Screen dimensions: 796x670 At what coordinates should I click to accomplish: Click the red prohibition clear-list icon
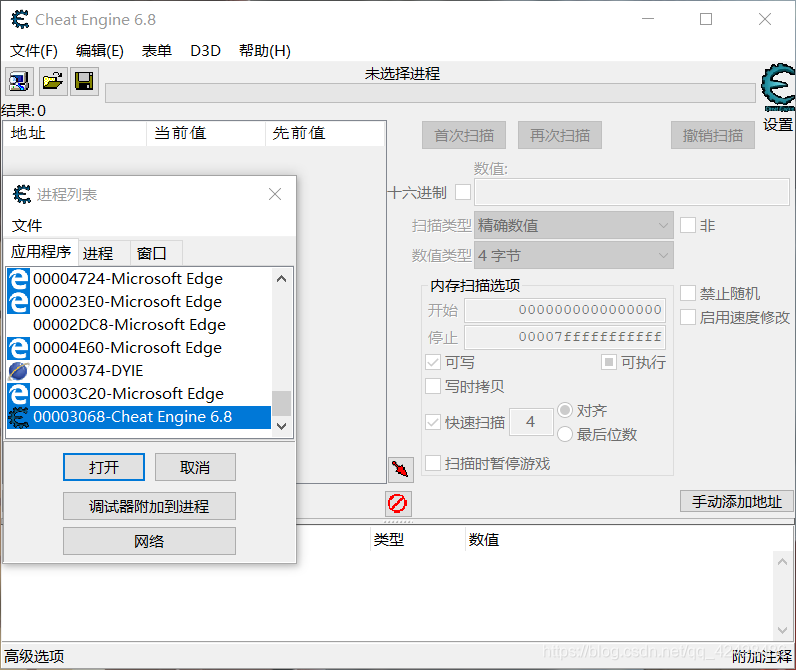pyautogui.click(x=397, y=504)
